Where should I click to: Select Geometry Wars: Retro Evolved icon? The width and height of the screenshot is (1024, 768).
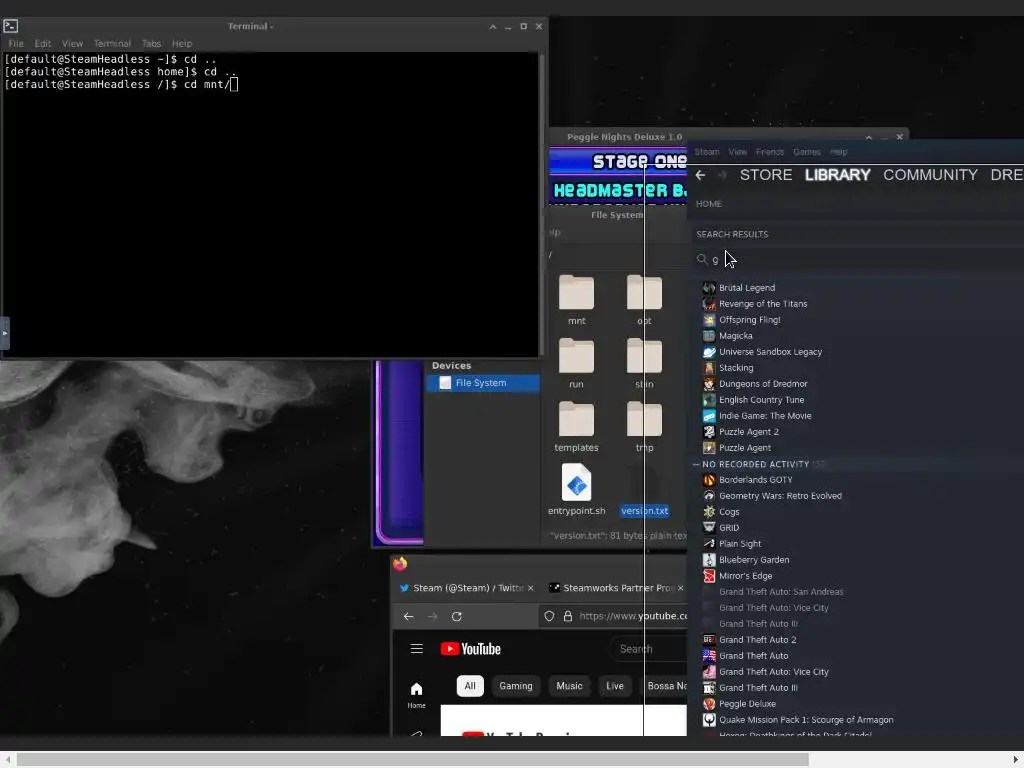(x=709, y=496)
